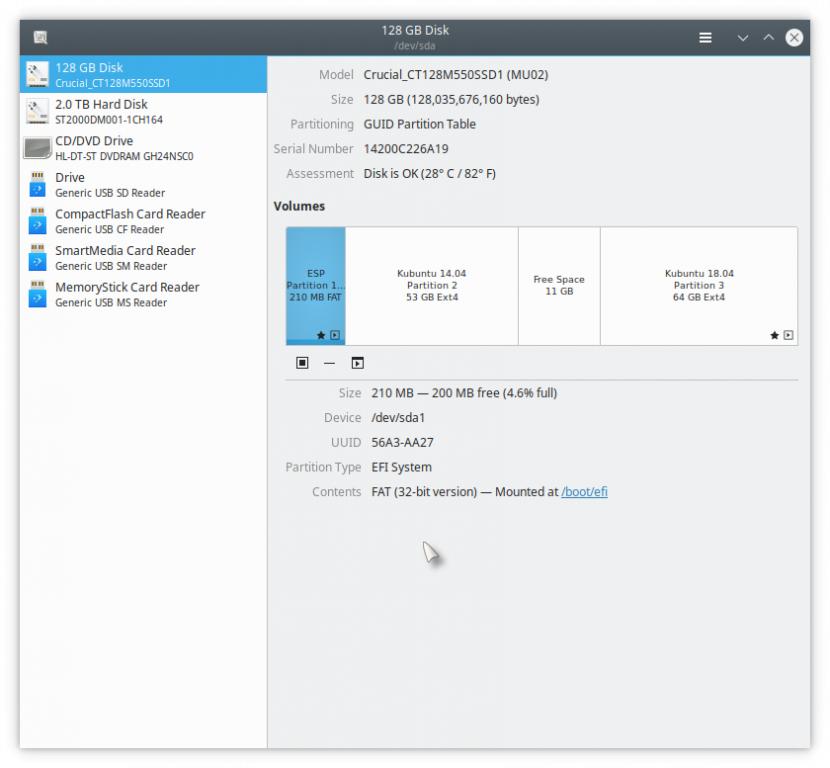The image size is (830, 768).
Task: Select the SmartMedia Card Reader
Action: click(x=143, y=258)
